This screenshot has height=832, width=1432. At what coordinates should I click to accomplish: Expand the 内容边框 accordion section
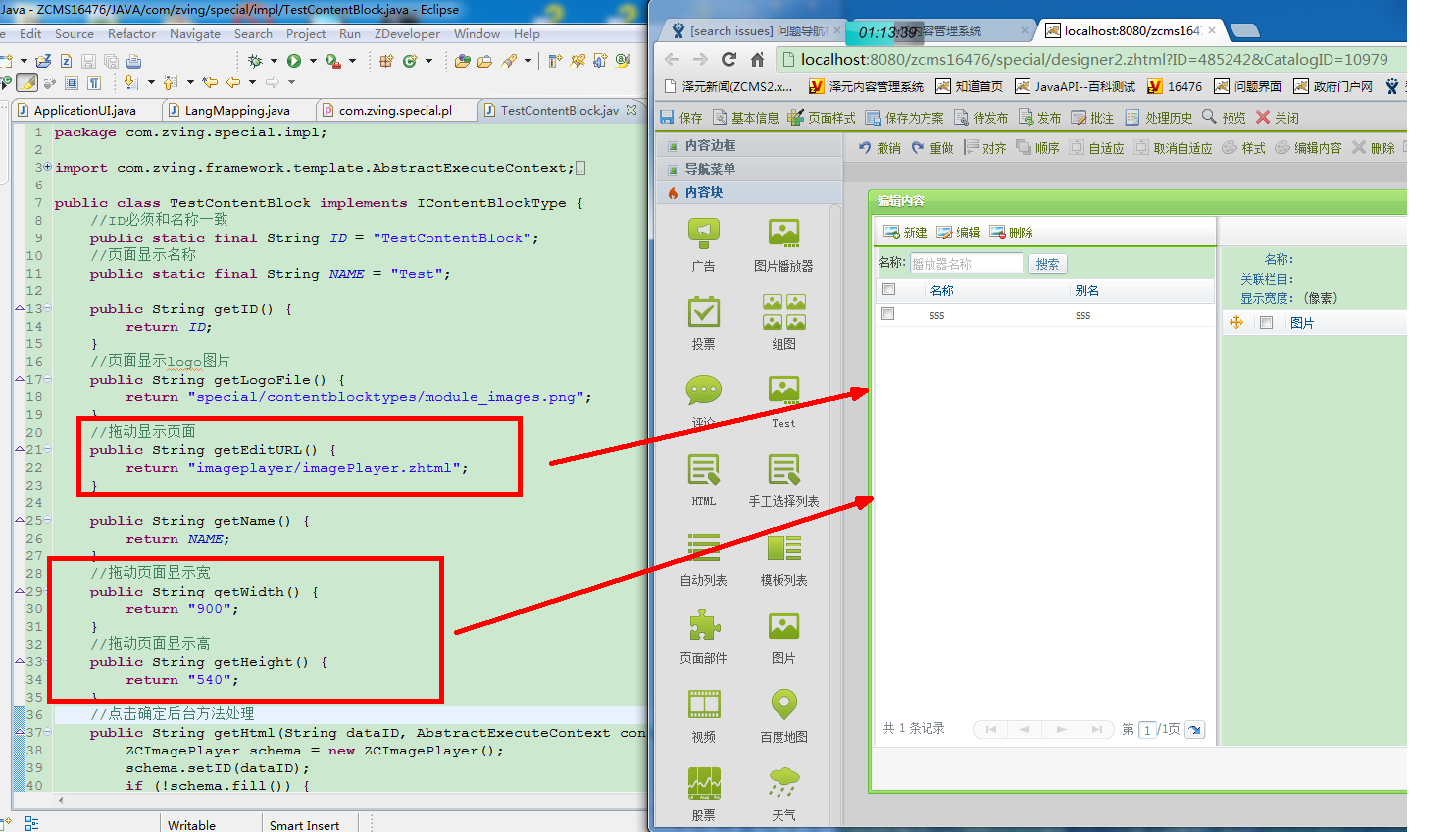[x=709, y=145]
